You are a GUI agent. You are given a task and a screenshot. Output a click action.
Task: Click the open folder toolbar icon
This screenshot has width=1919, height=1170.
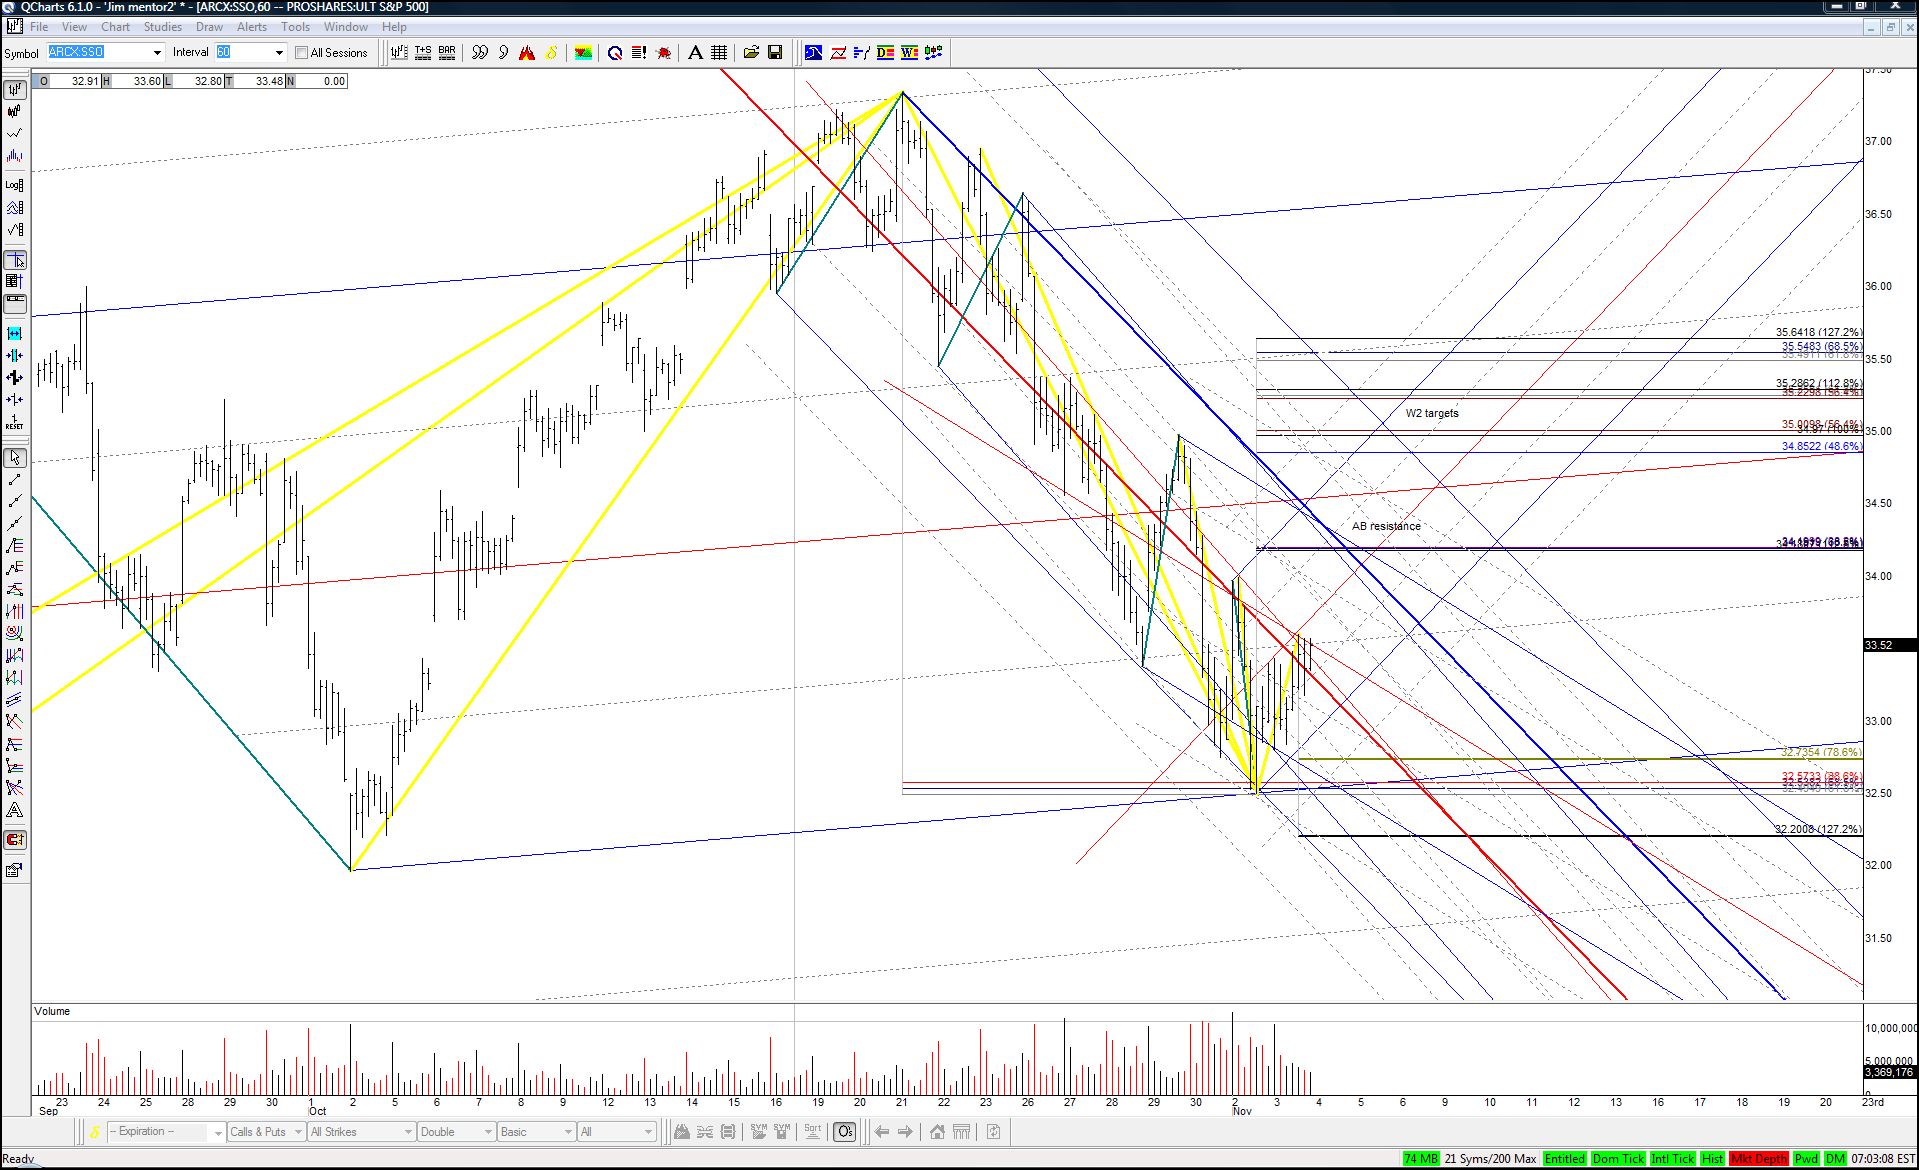[751, 52]
